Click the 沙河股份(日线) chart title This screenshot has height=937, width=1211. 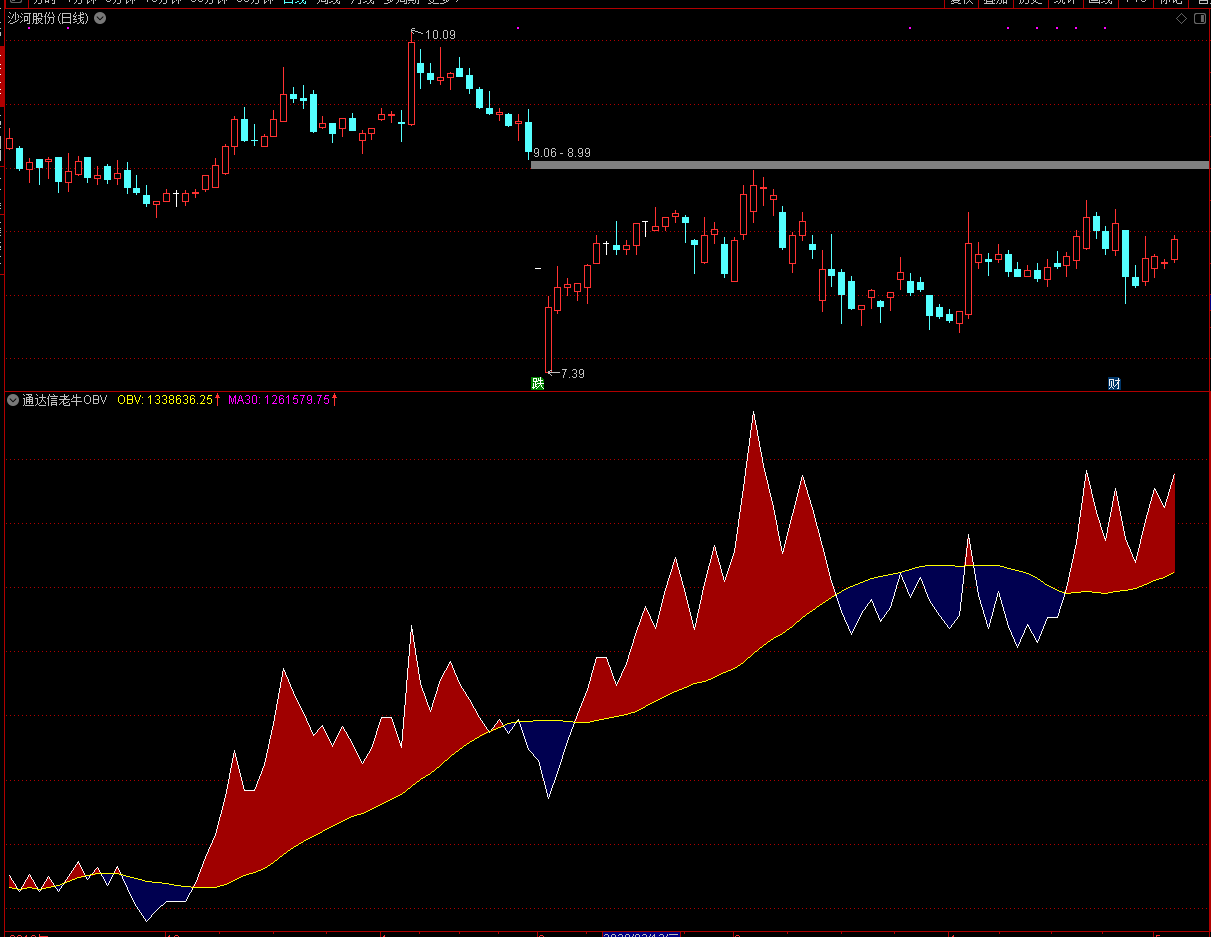tap(47, 18)
